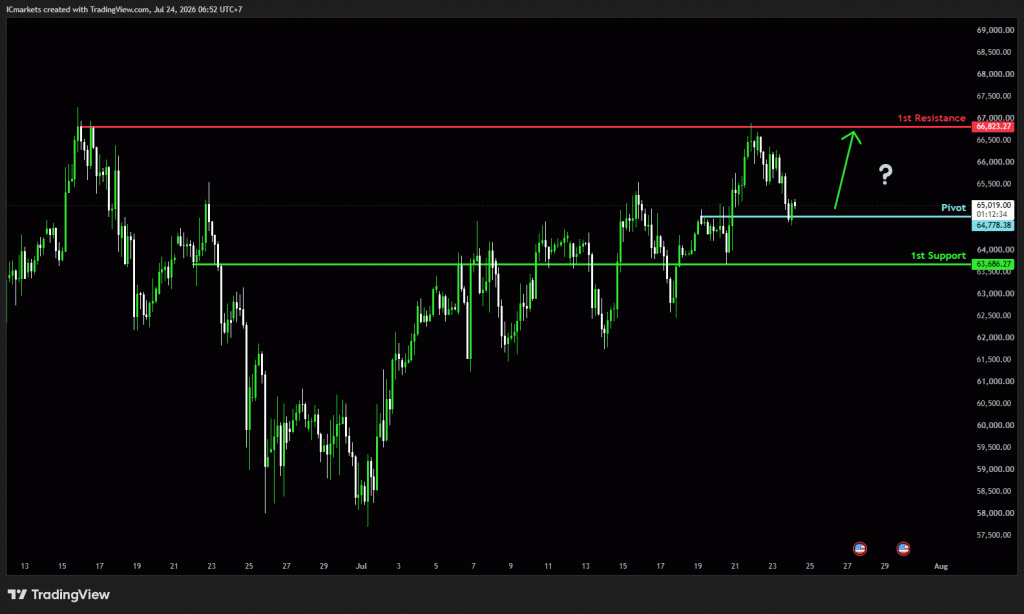
Task: Click the green upward arrow drawing
Action: tap(848, 169)
